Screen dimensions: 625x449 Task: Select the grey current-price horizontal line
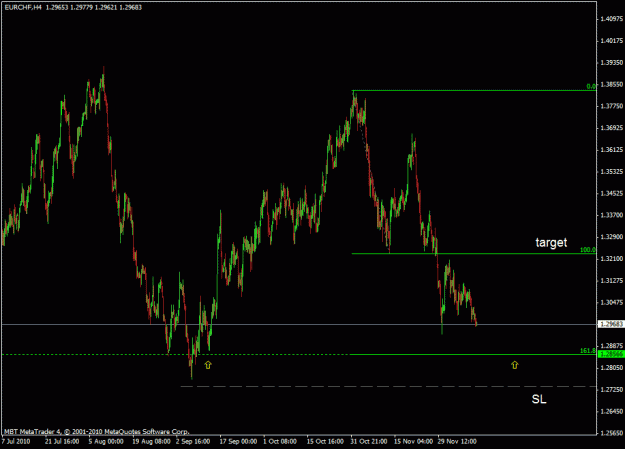(x=299, y=324)
